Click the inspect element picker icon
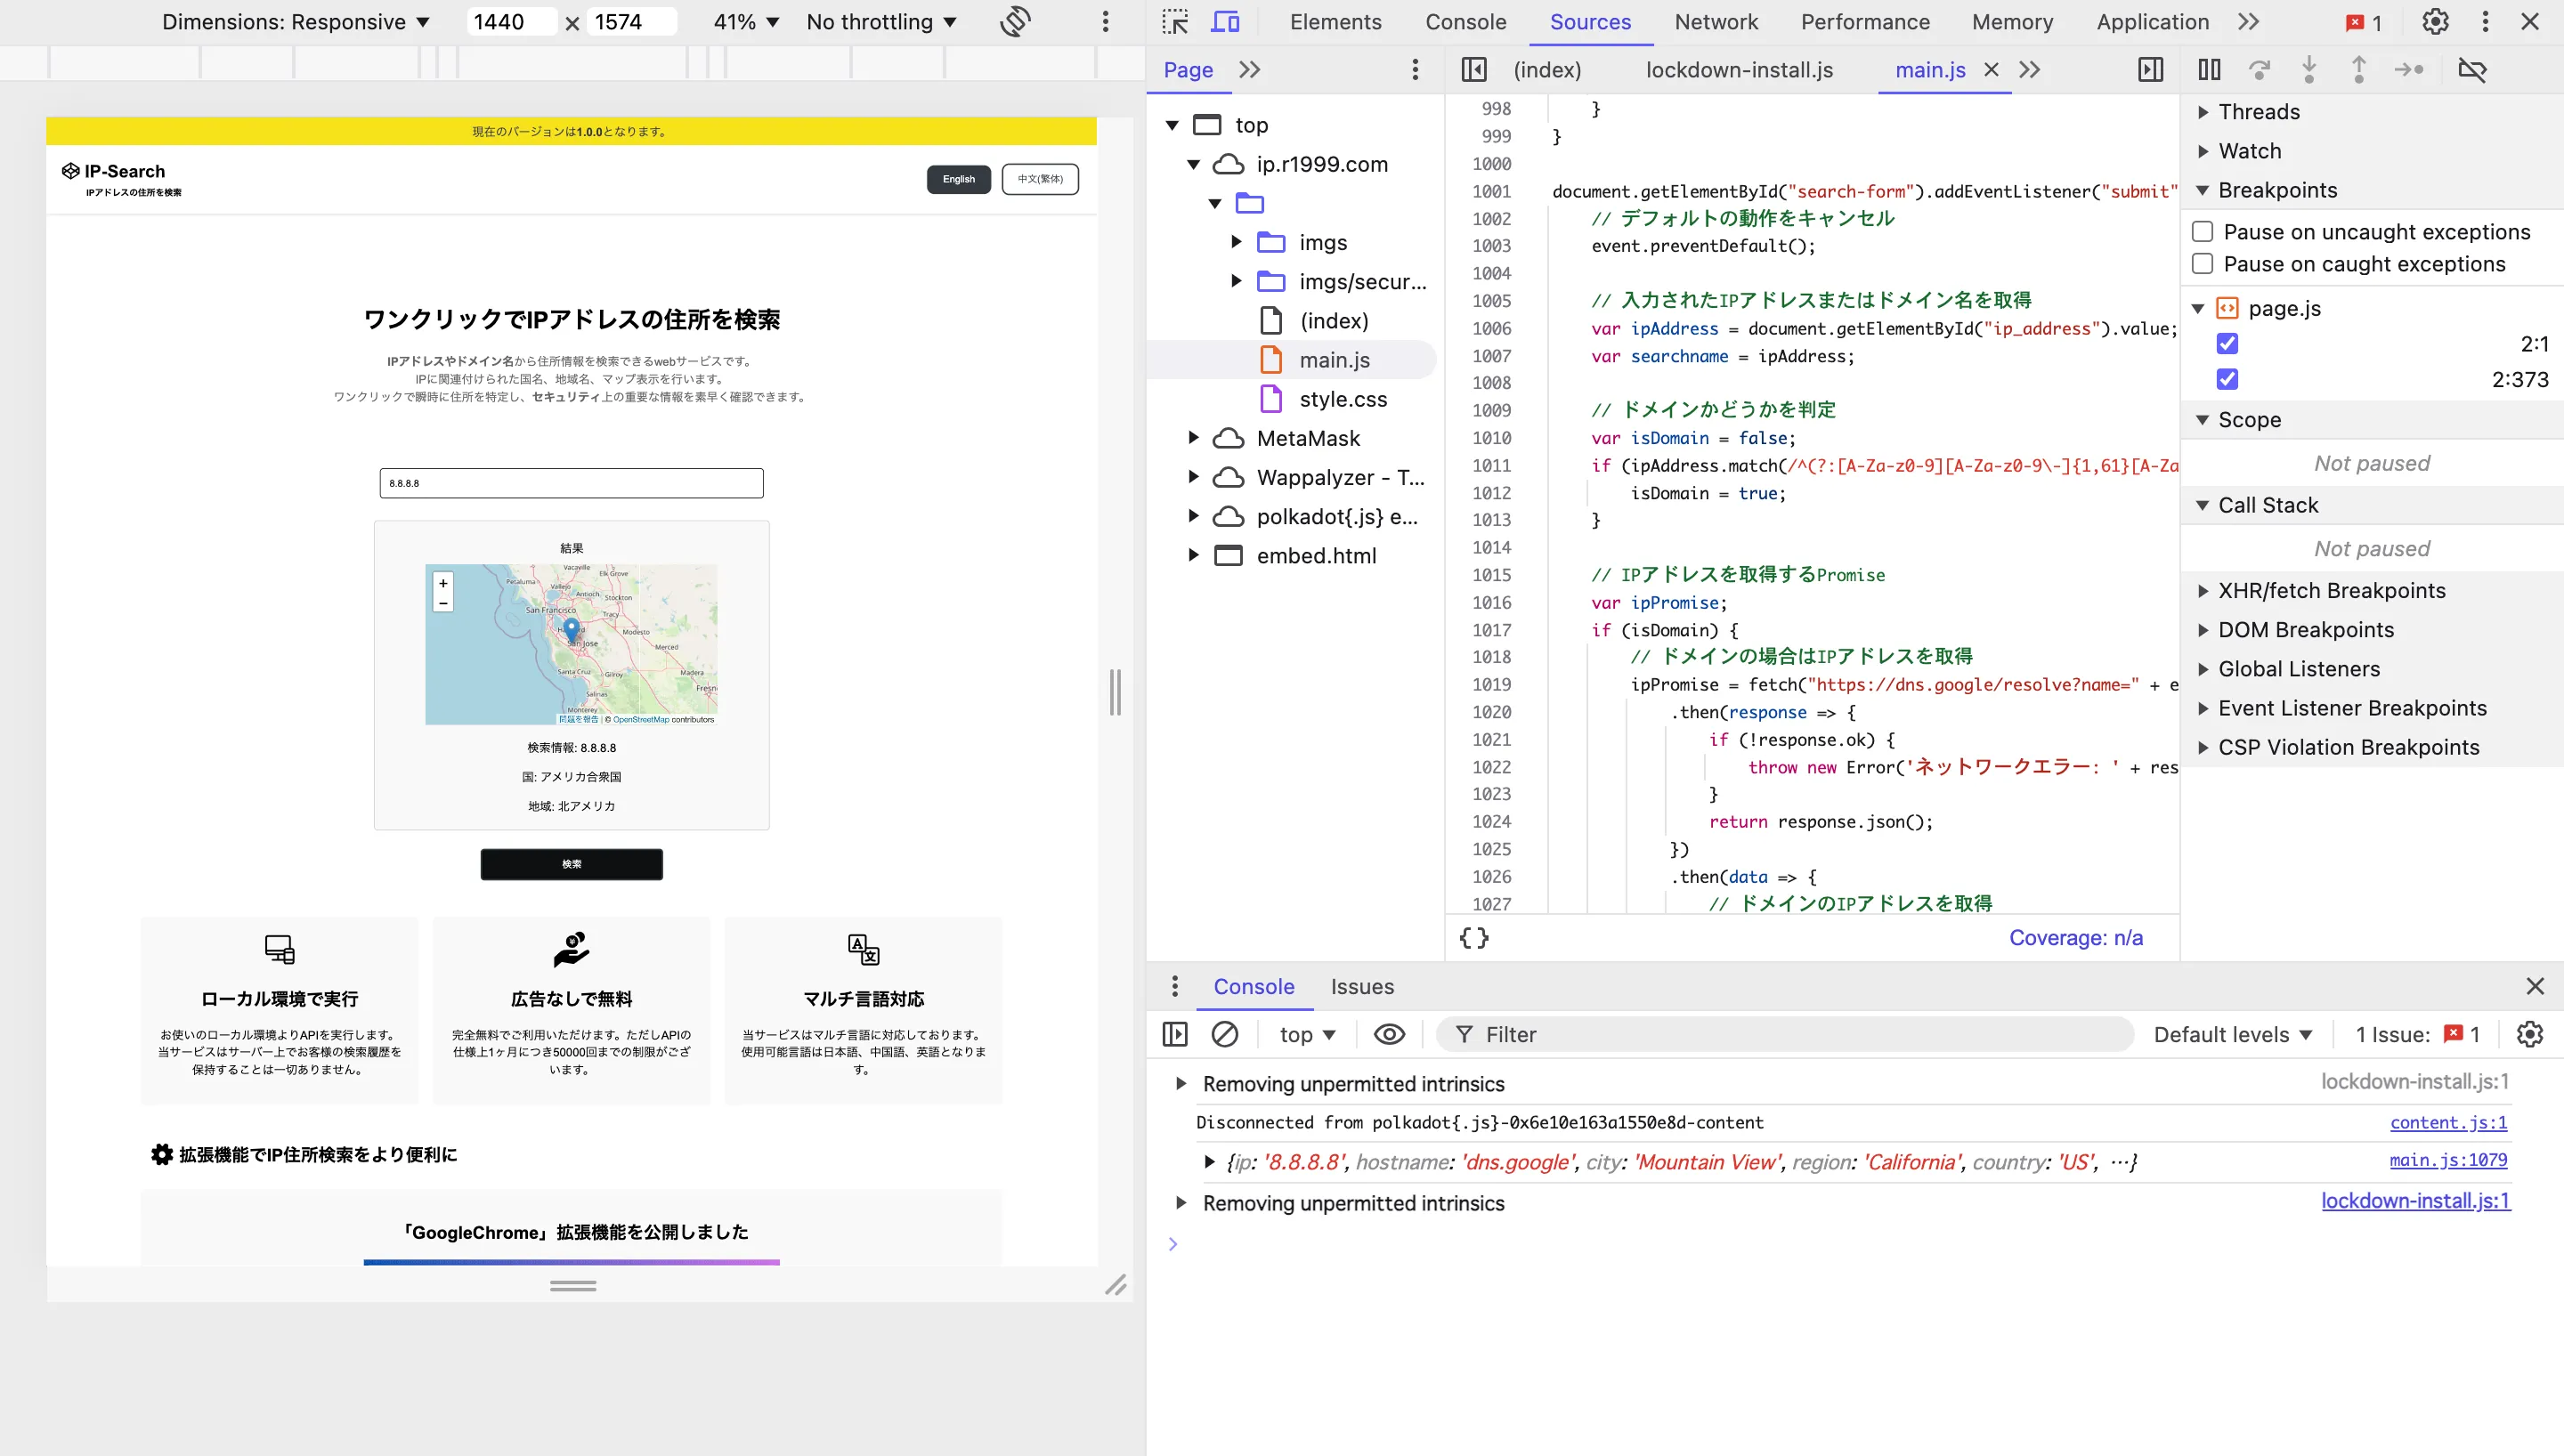 tap(1175, 22)
